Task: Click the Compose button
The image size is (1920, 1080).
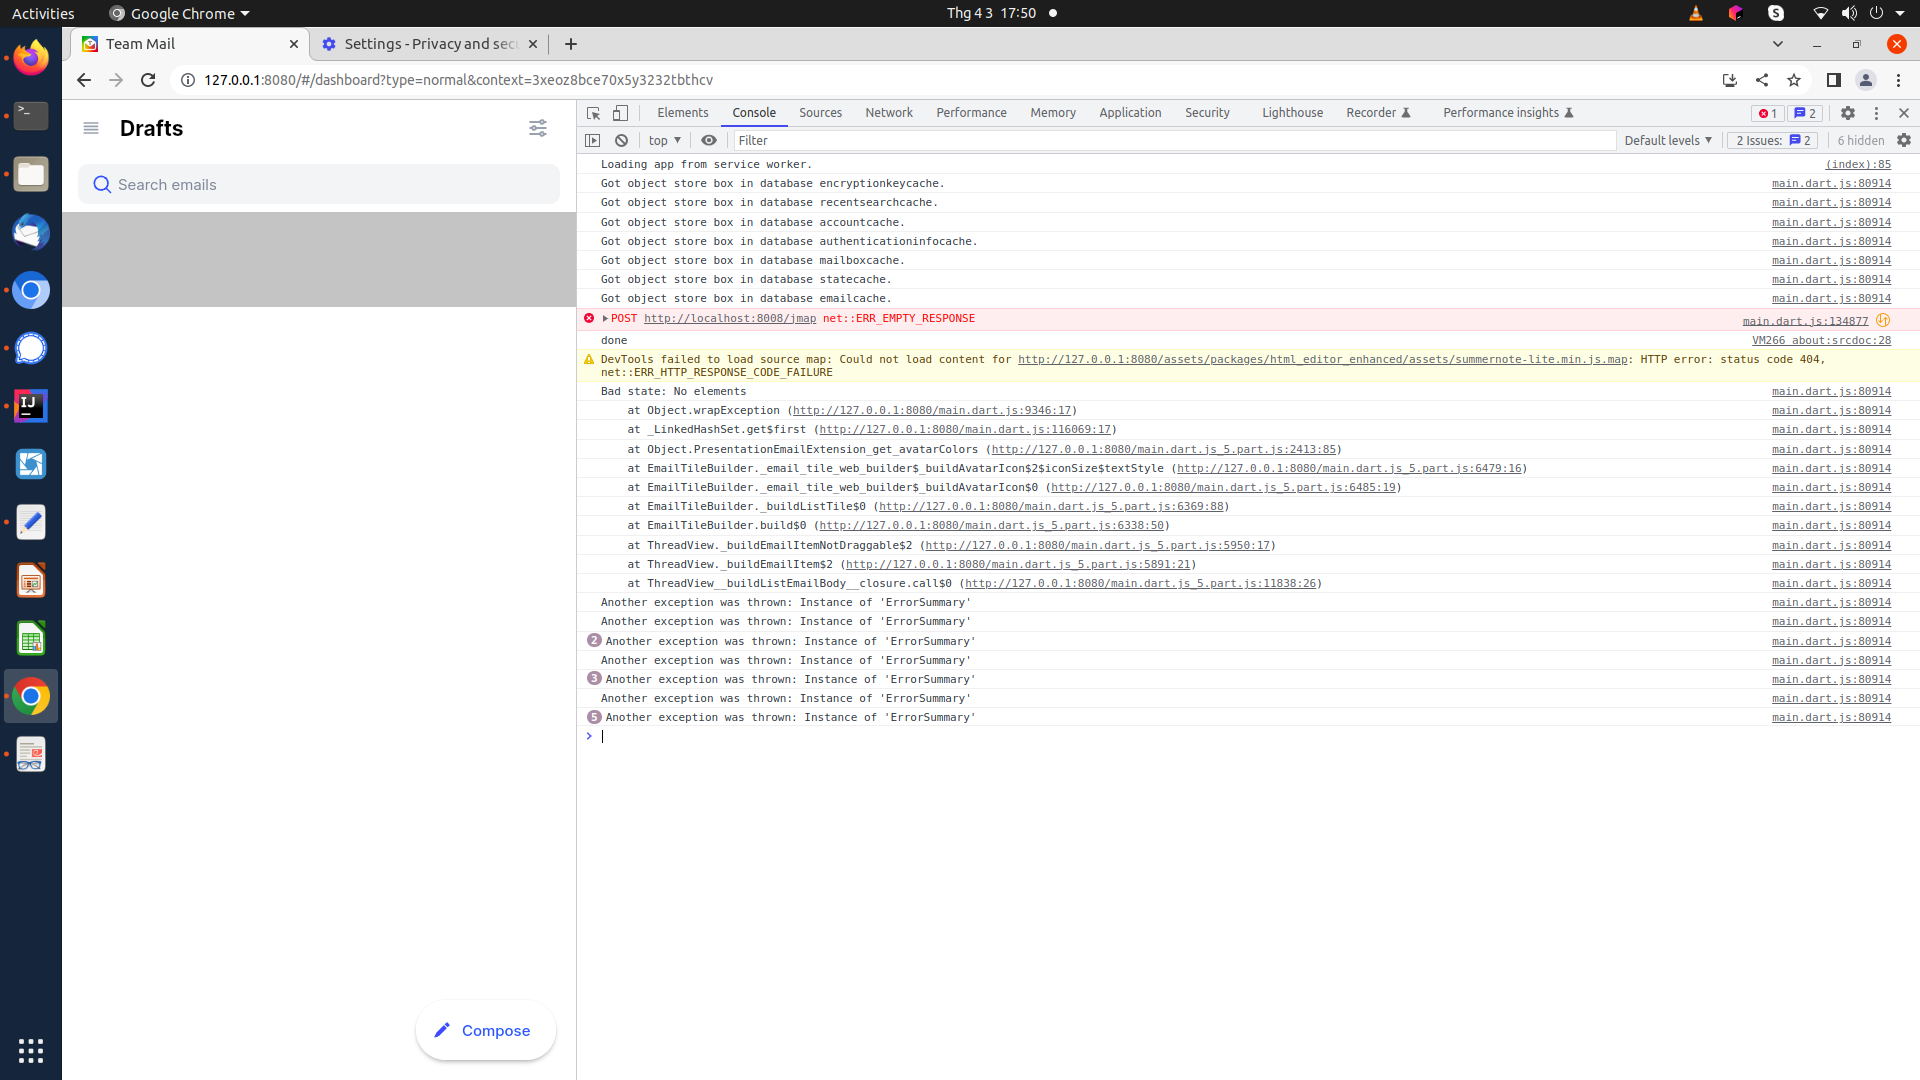Action: 485,1030
